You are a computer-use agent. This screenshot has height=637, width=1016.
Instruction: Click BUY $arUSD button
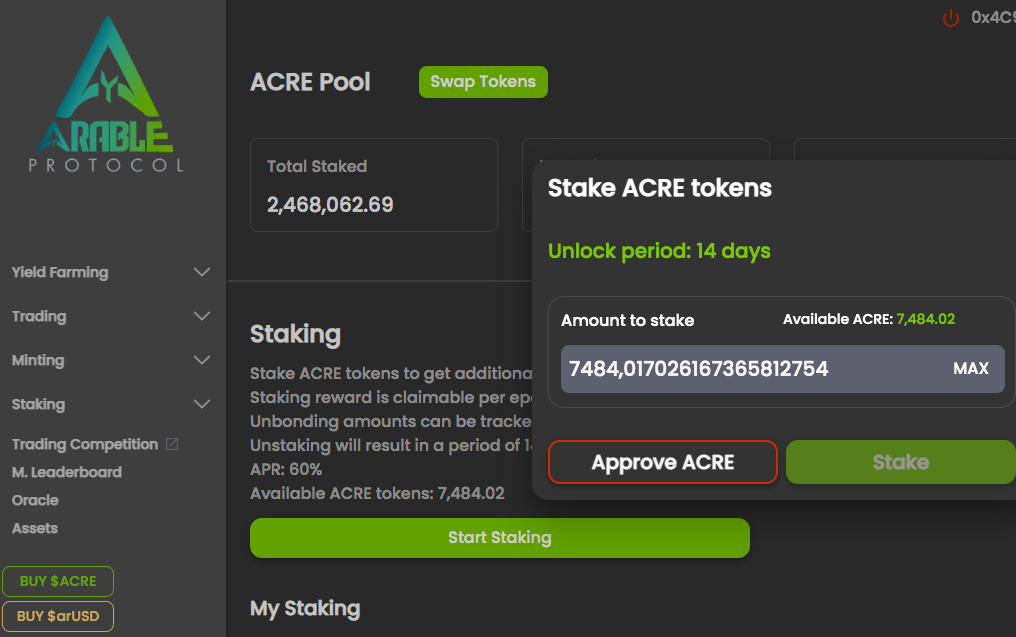click(x=58, y=616)
